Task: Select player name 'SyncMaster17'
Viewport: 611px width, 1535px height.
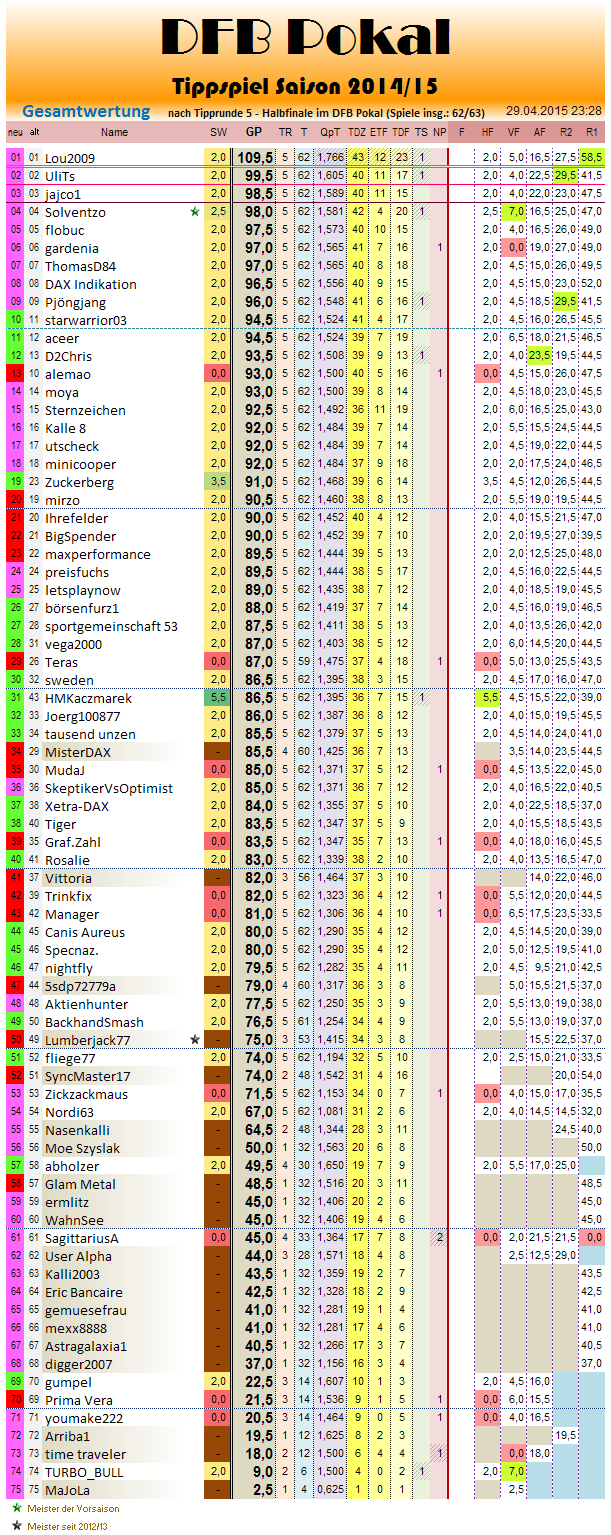Action: tap(88, 1076)
